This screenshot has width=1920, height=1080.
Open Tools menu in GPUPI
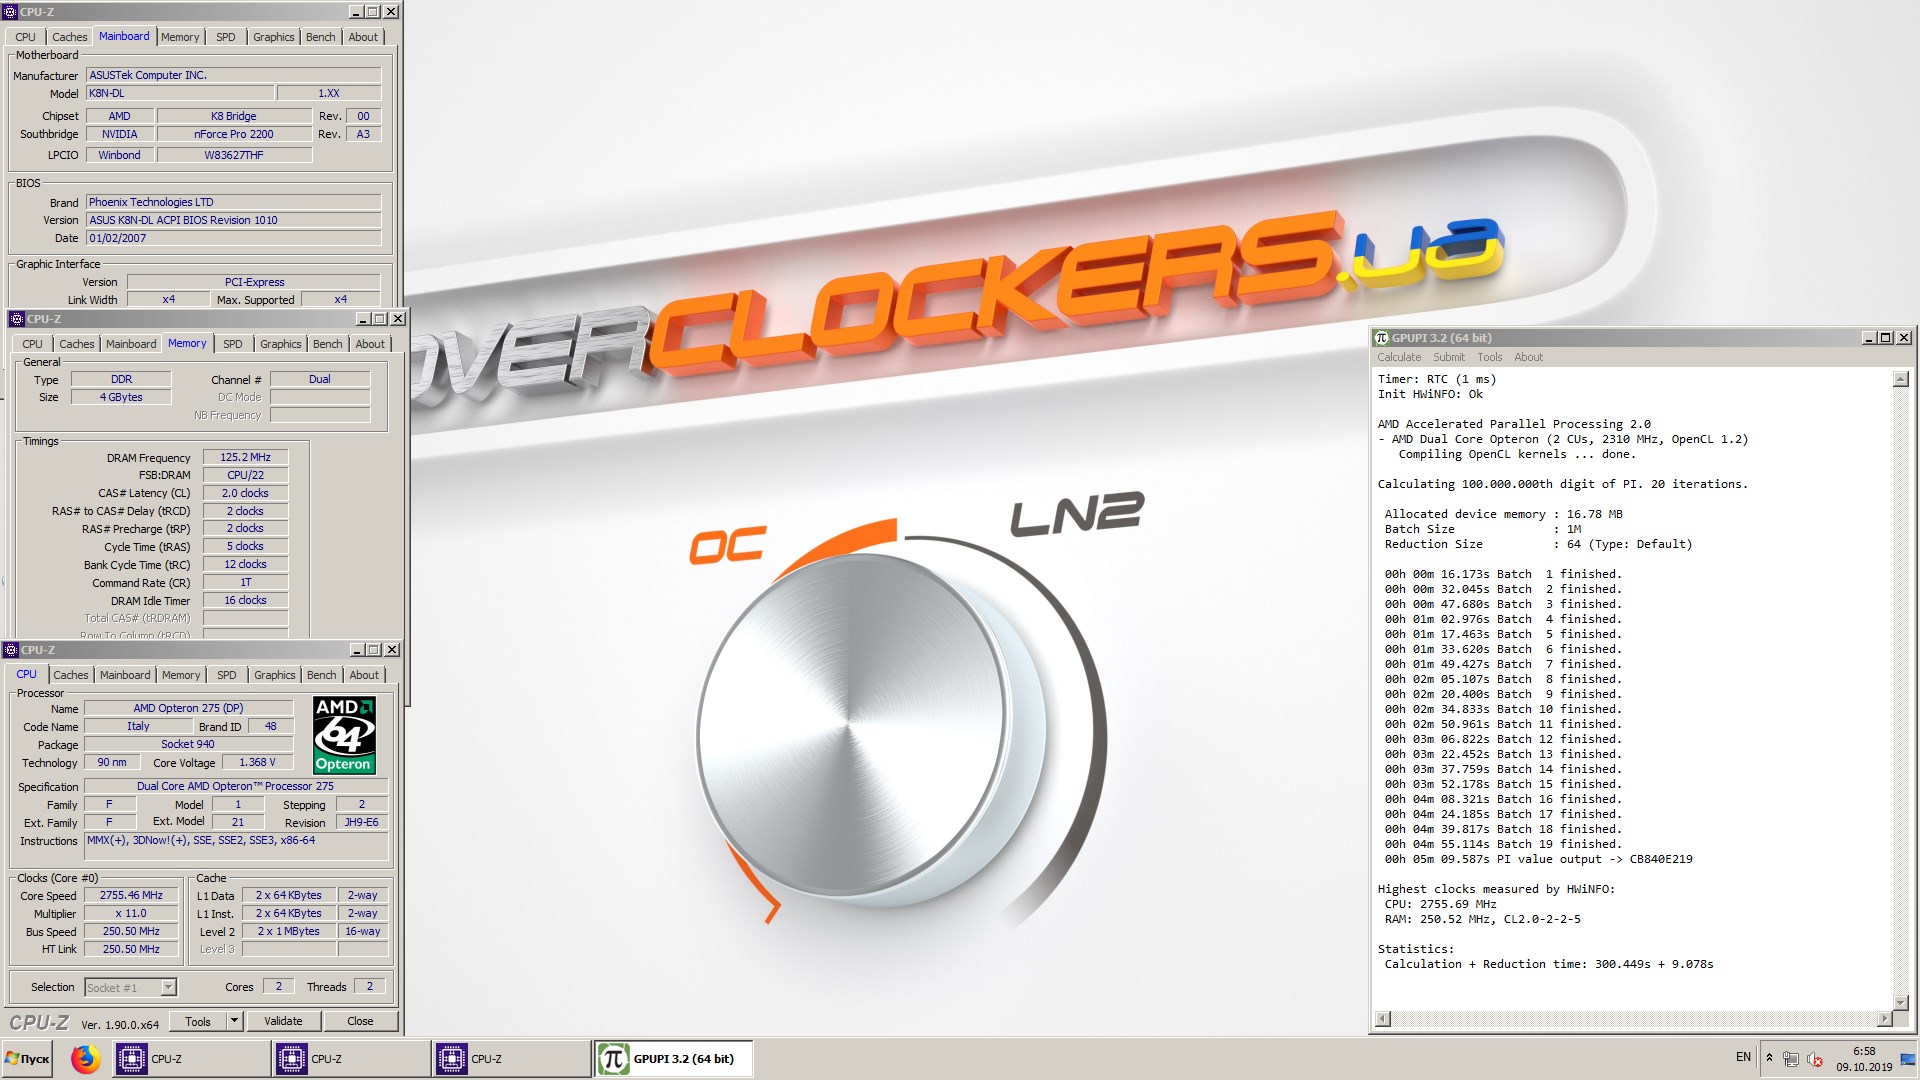tap(1489, 357)
